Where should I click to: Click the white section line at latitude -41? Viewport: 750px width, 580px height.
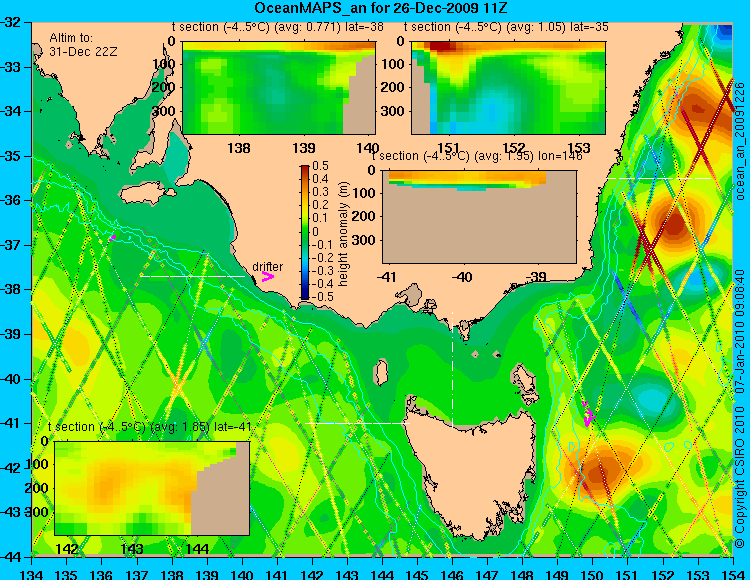coord(357,423)
